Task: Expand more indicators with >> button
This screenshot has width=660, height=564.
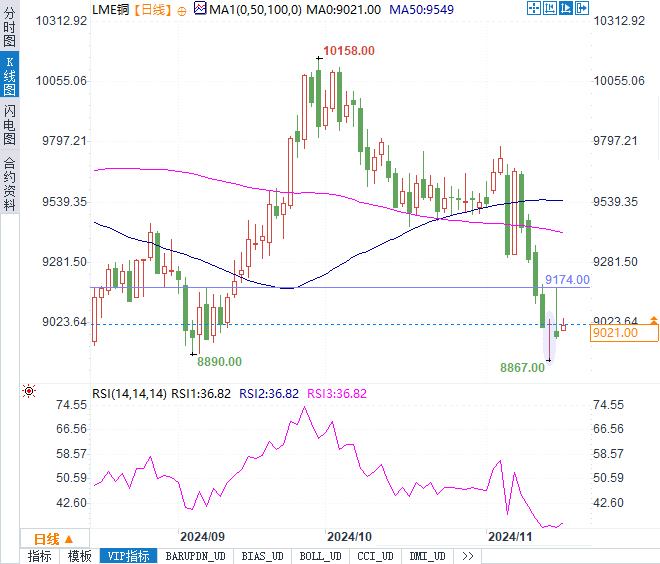Action: [468, 556]
